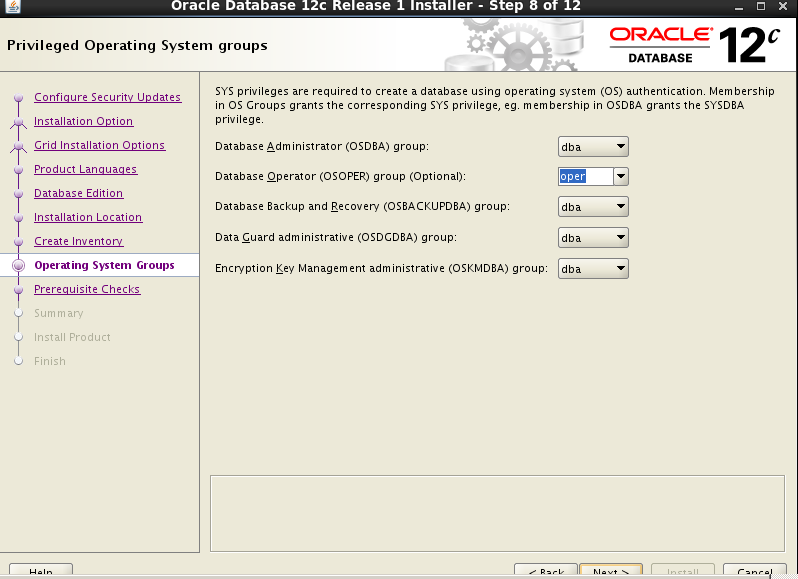Screen dimensions: 798x579
Task: Click the Product Languages step bullet
Action: 19,169
